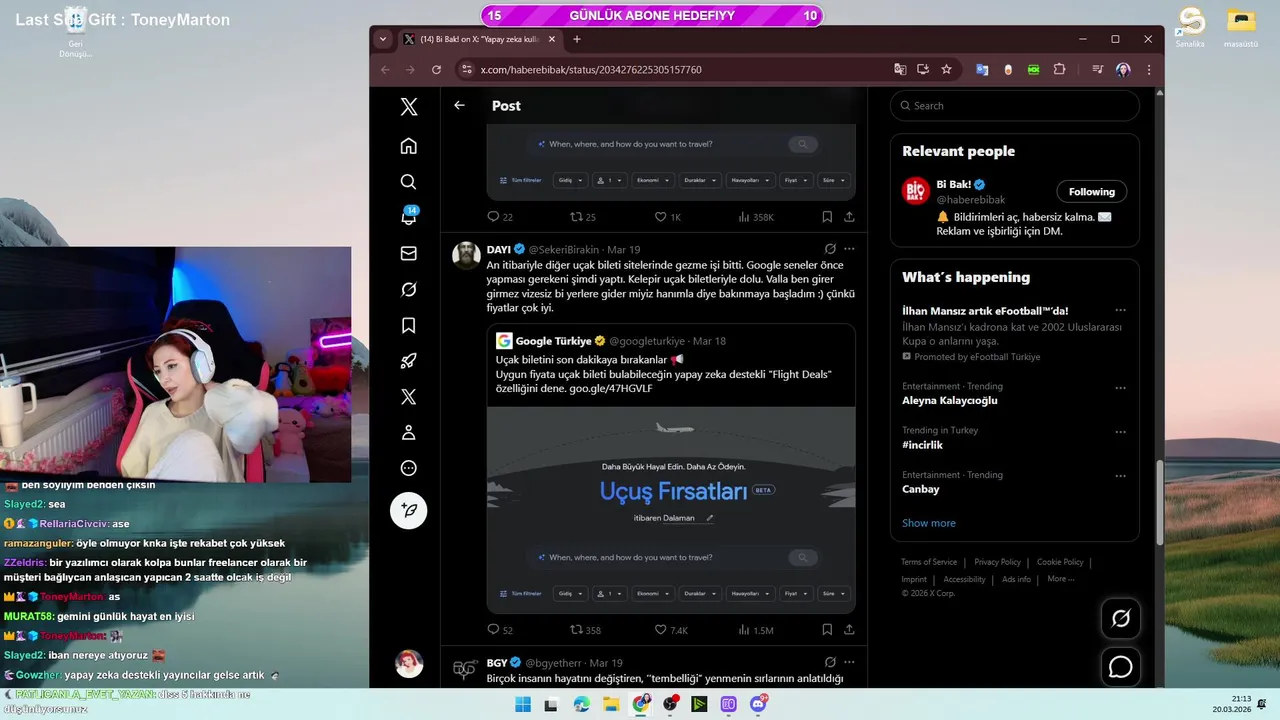
Task: Open a new Chrome tab
Action: [576, 39]
